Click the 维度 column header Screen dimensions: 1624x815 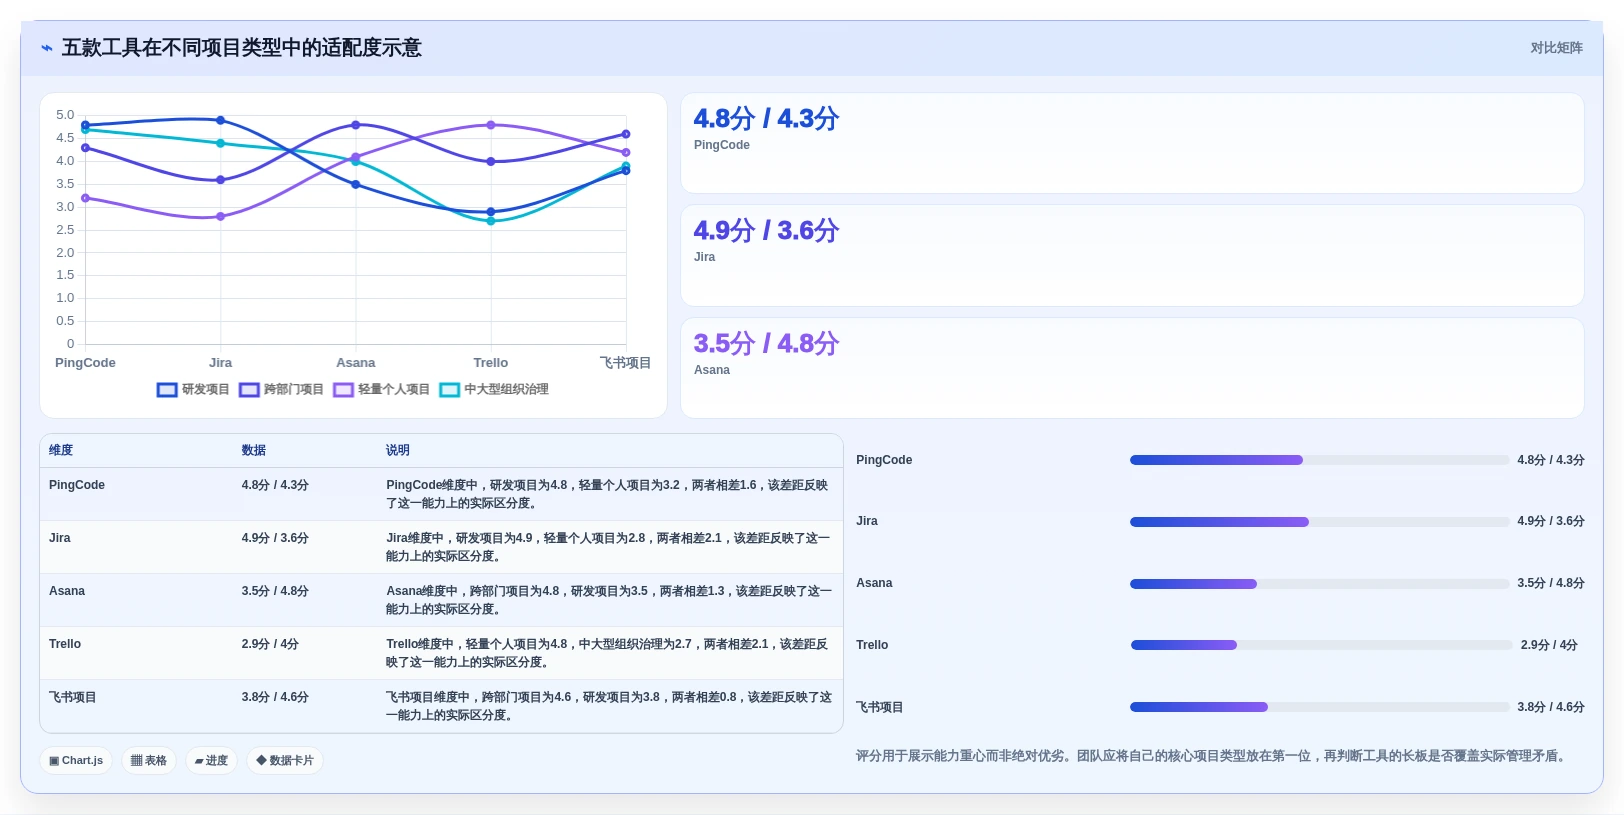point(61,450)
